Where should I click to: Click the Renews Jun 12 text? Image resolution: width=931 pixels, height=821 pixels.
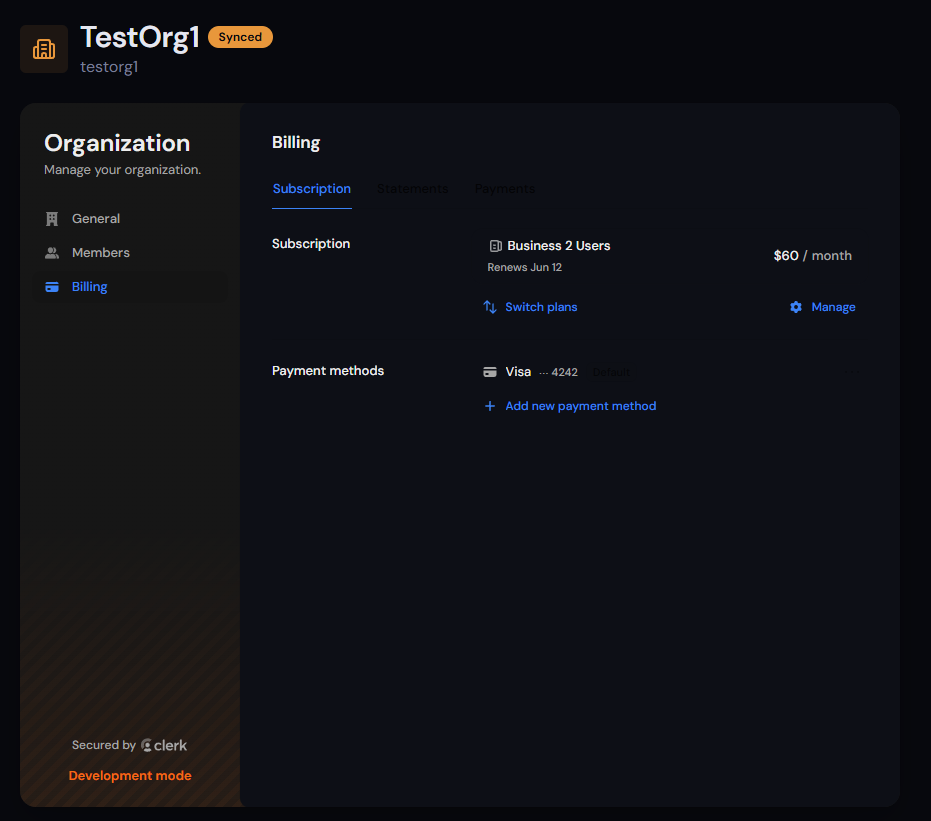pos(524,267)
